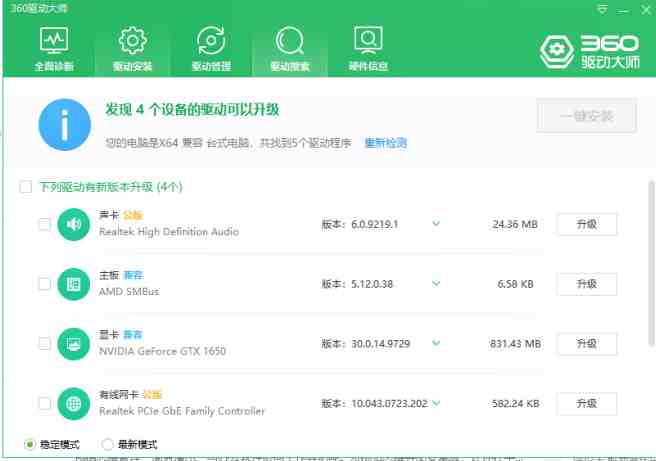
Task: Click the NVIDIA graphics card icon
Action: click(74, 344)
